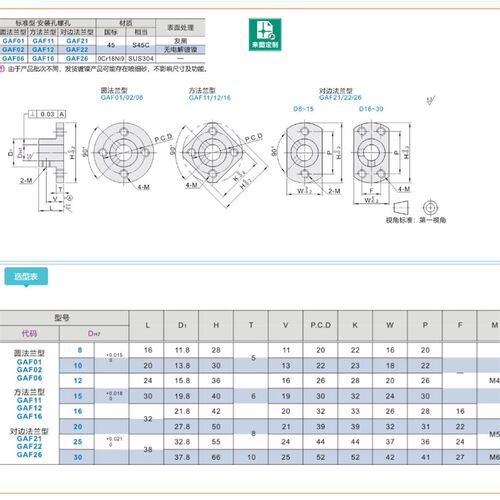
Task: Select GAF06 in the material table
Action: (x=13, y=58)
